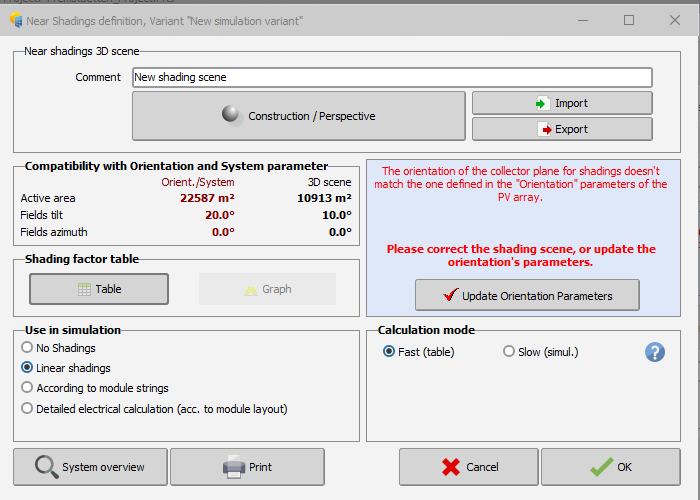This screenshot has height=500, width=700.
Task: Click the 3D scene column header
Action: [329, 182]
